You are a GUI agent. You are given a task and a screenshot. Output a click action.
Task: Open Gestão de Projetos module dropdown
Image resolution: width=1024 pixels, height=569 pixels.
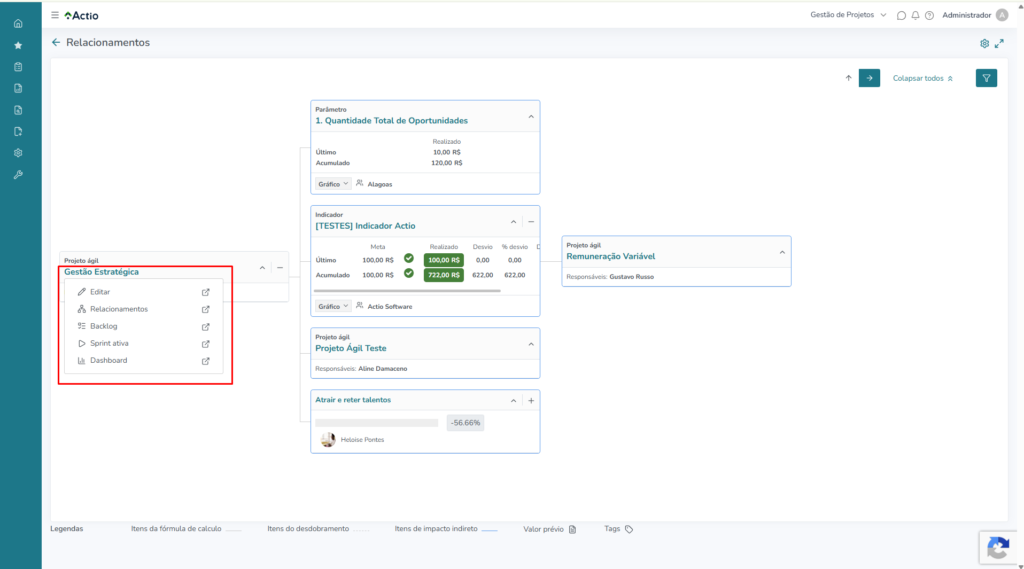(848, 15)
